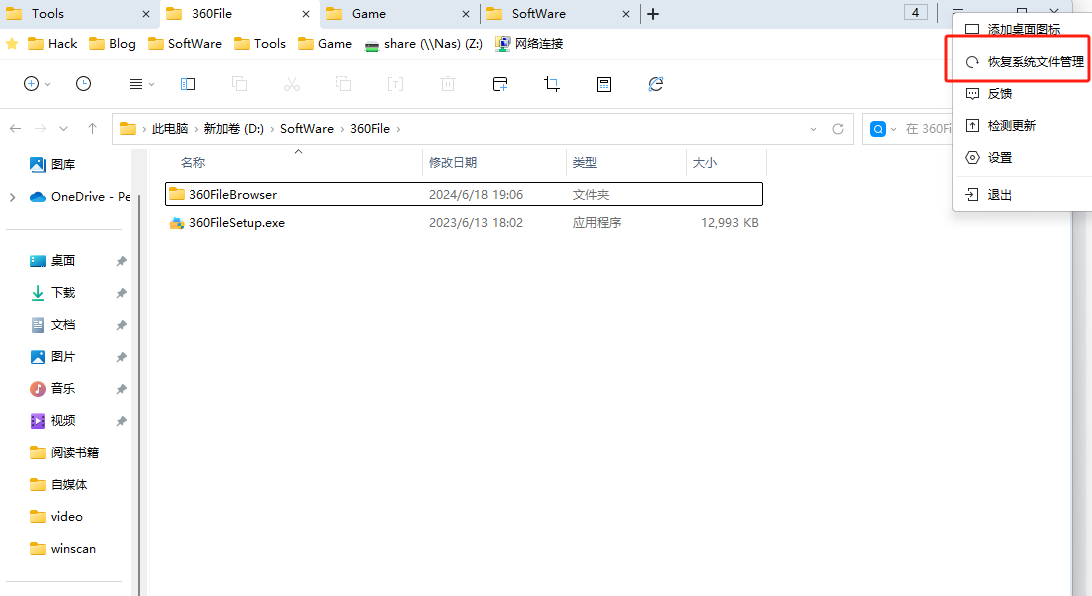Viewport: 1092px width, 596px height.
Task: Pin toggle next to 桌面 sidebar item
Action: (120, 260)
